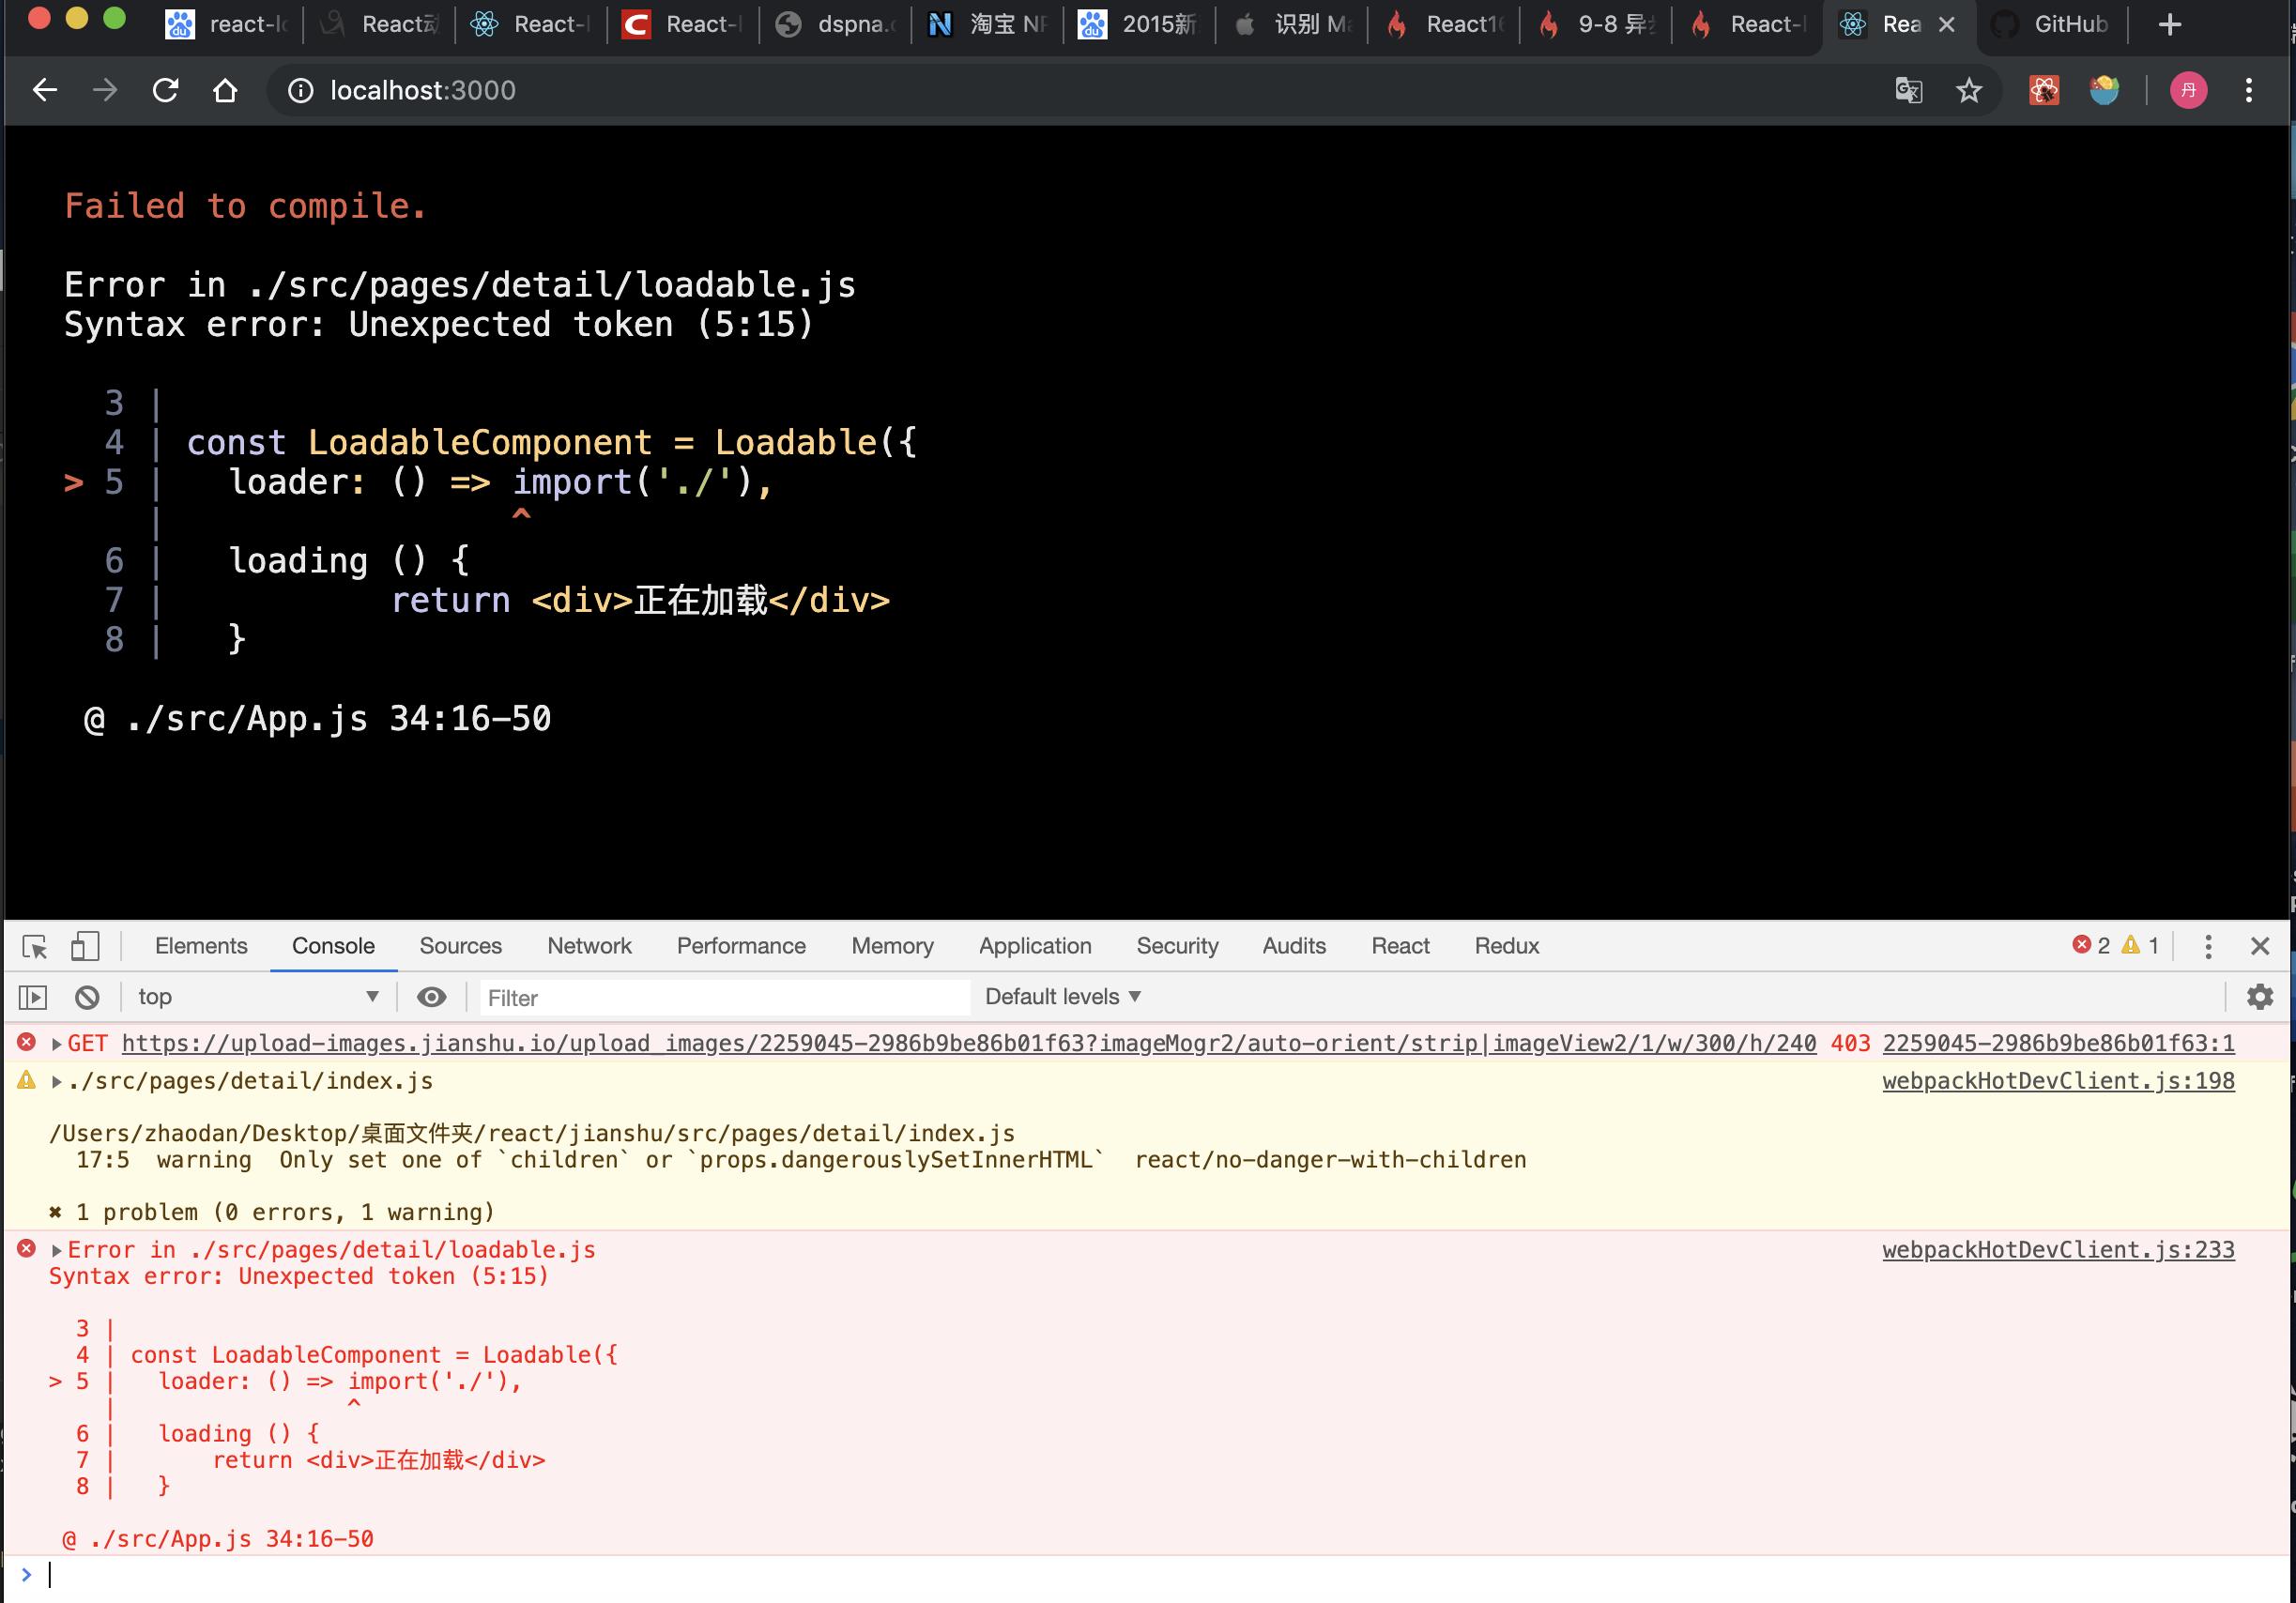Image resolution: width=2296 pixels, height=1603 pixels.
Task: Expand the loadable.js error message arrow
Action: click(x=57, y=1251)
